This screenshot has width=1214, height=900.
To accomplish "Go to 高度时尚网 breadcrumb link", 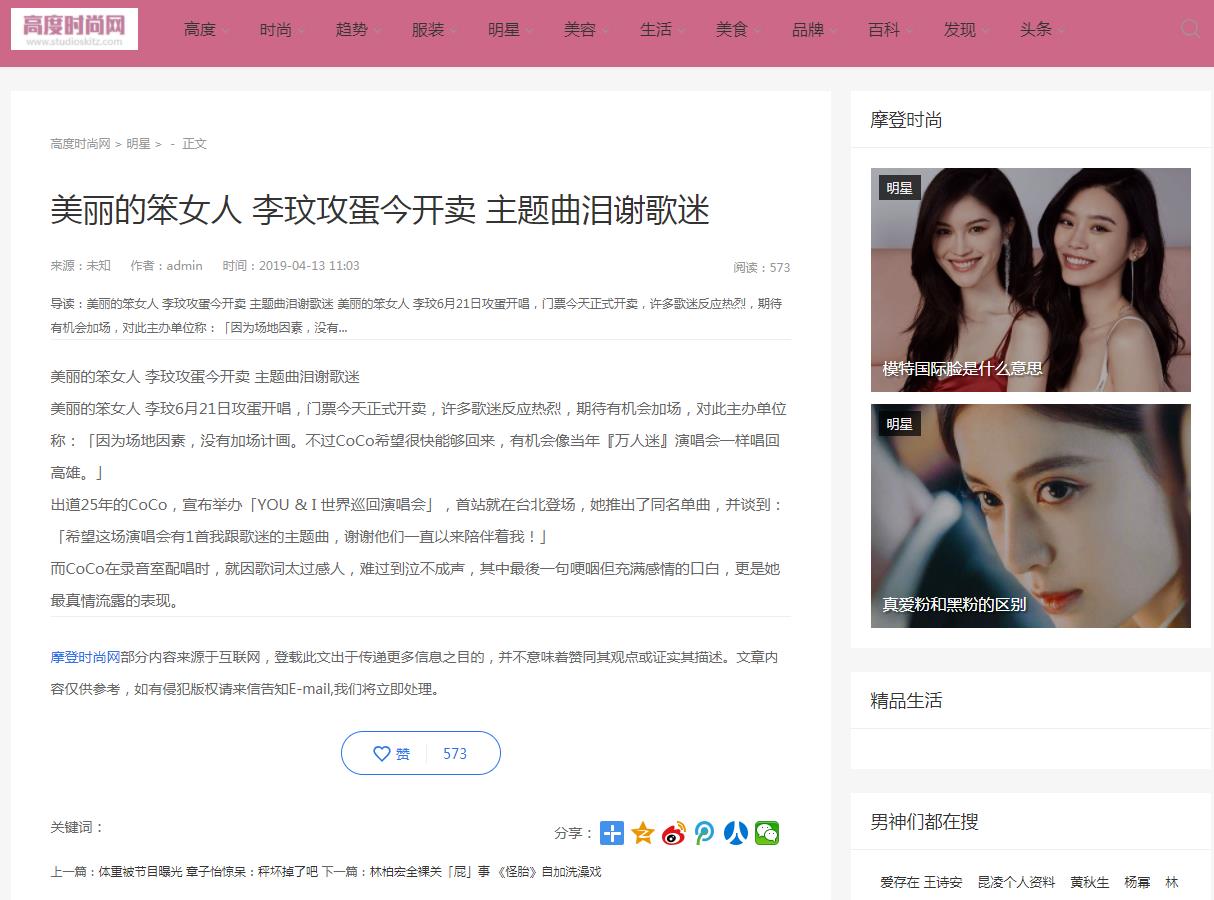I will [x=80, y=144].
